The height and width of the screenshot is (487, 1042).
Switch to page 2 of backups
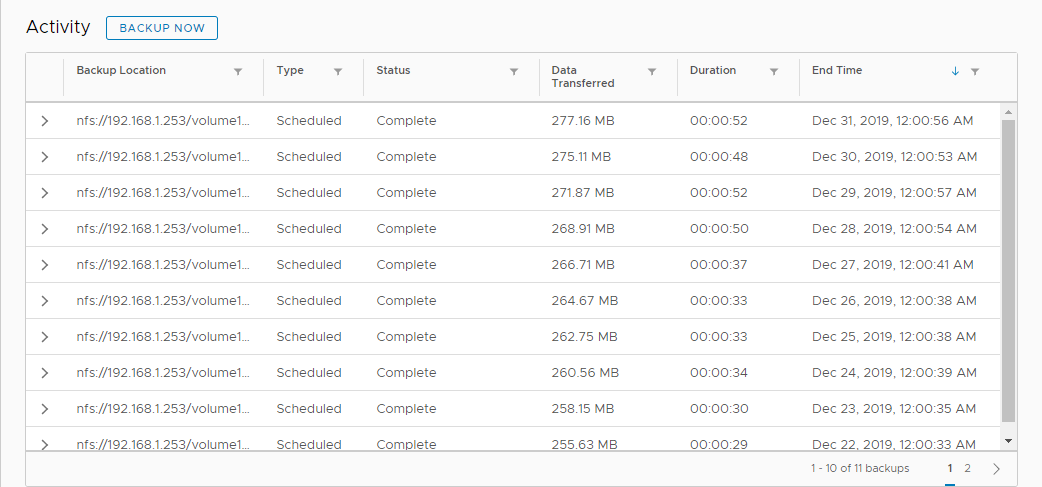click(967, 468)
